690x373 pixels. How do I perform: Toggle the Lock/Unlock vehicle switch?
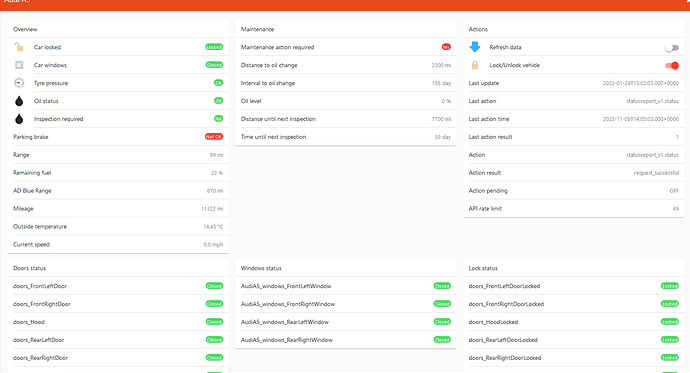[x=672, y=66]
